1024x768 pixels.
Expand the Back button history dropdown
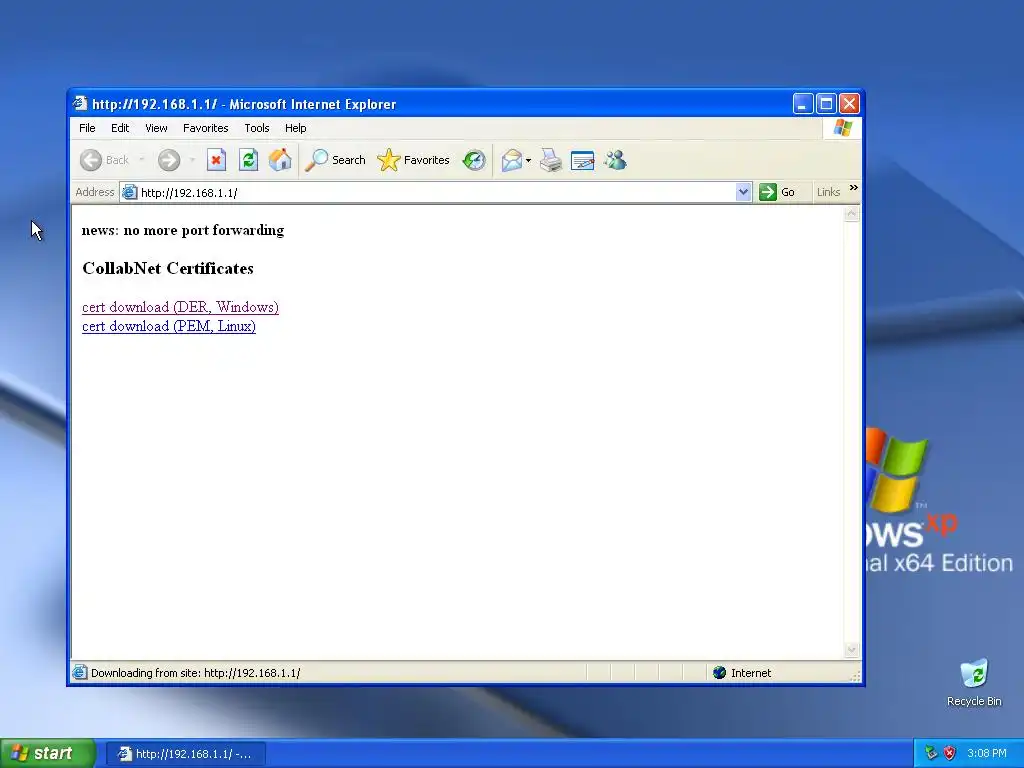tap(142, 160)
